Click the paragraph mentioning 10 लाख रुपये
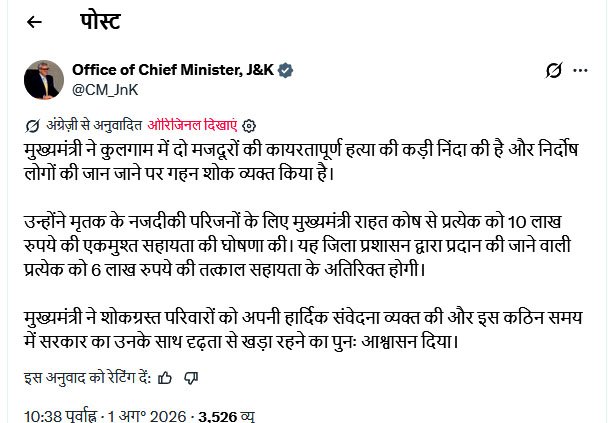The width and height of the screenshot is (608, 423). click(297, 246)
